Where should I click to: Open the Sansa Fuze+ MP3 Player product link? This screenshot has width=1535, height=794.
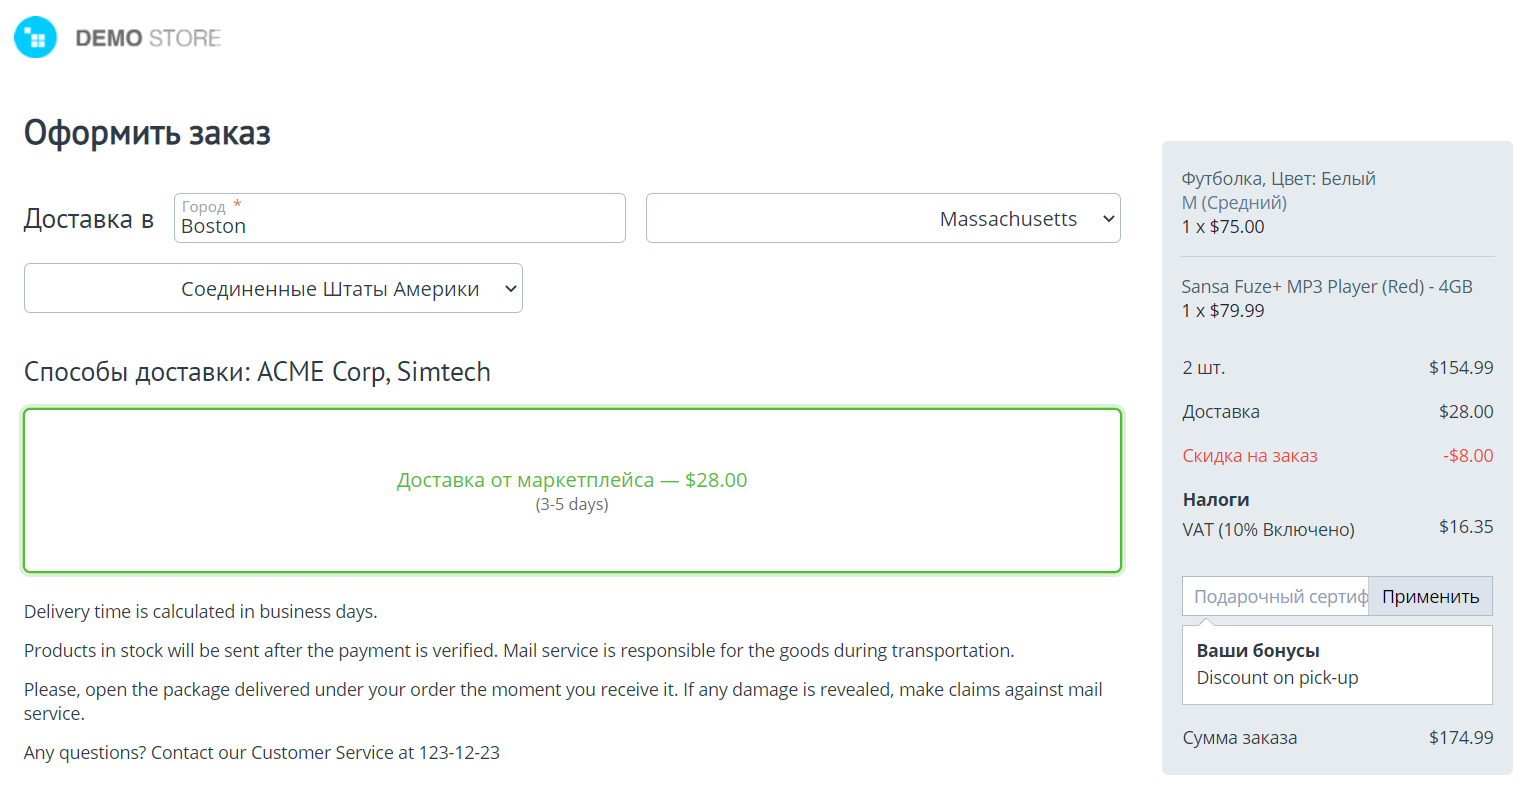tap(1326, 287)
